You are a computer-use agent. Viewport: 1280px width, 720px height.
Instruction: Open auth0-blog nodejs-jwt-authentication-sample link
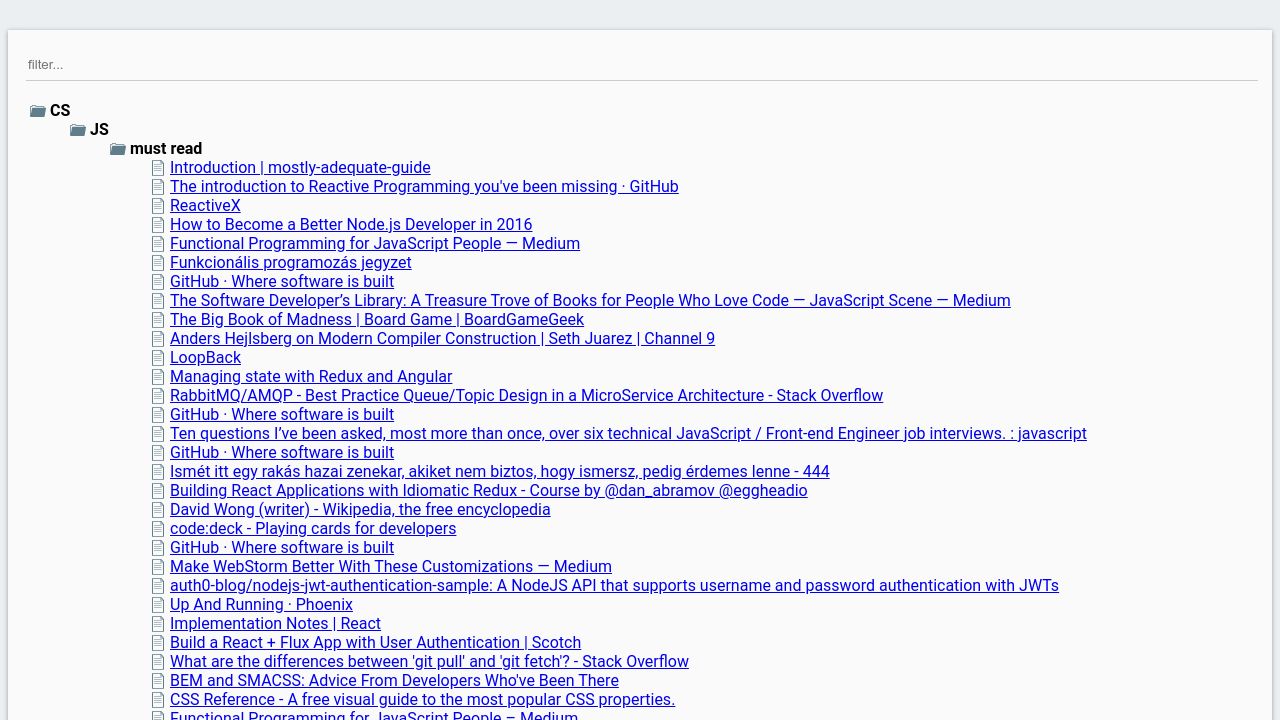coord(614,585)
